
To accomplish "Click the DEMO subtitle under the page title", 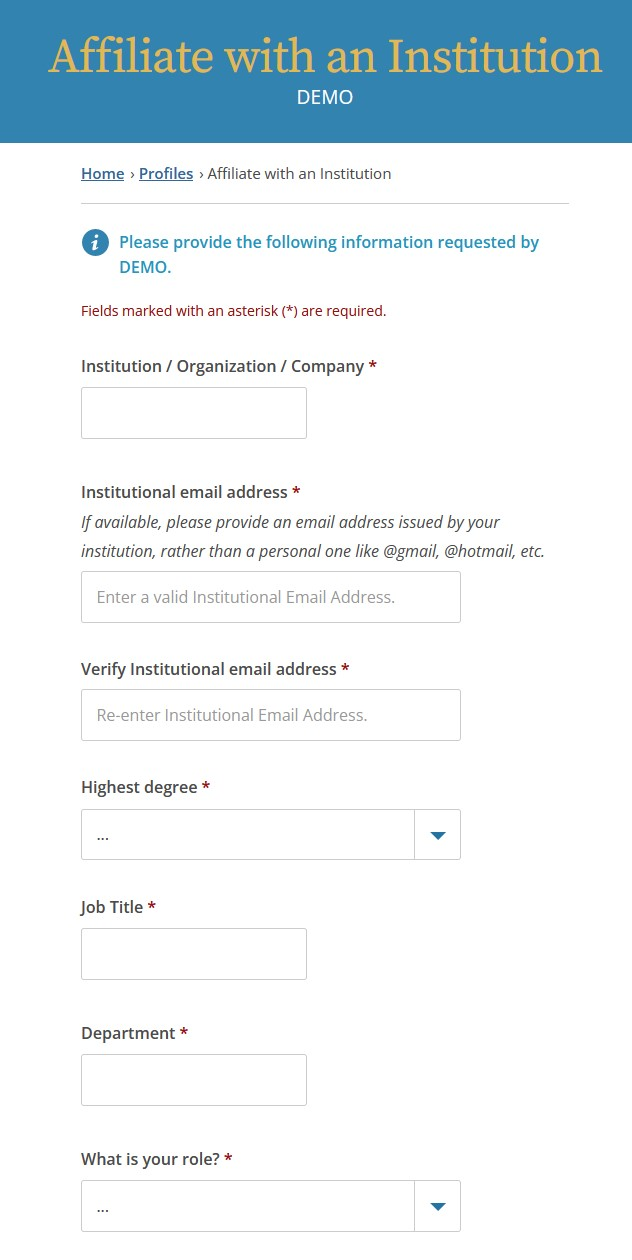I will tap(324, 97).
